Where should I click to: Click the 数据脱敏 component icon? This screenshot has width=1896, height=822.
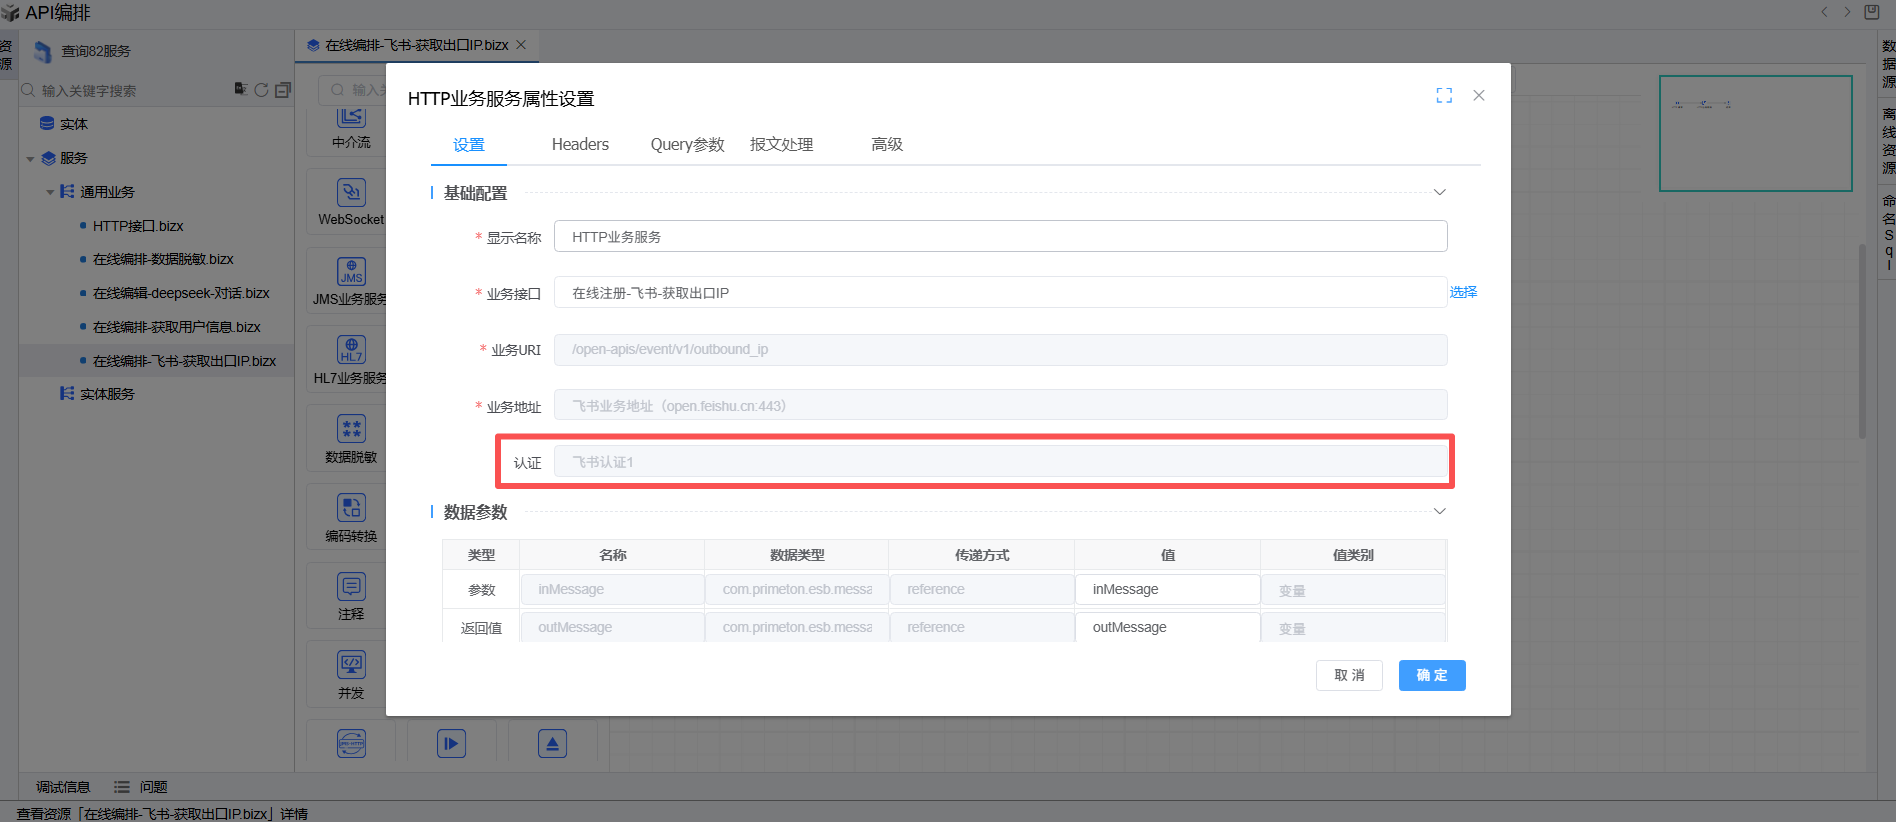(x=351, y=429)
